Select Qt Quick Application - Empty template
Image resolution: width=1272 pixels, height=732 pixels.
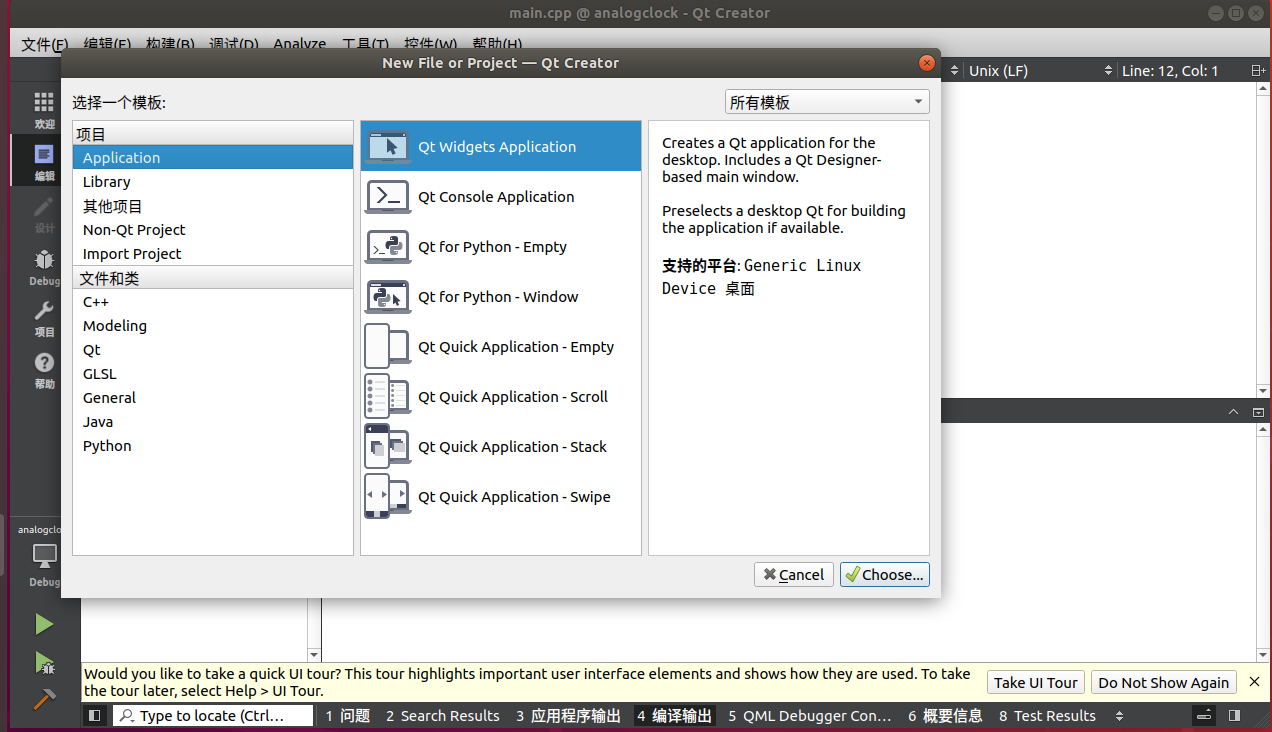pos(501,347)
